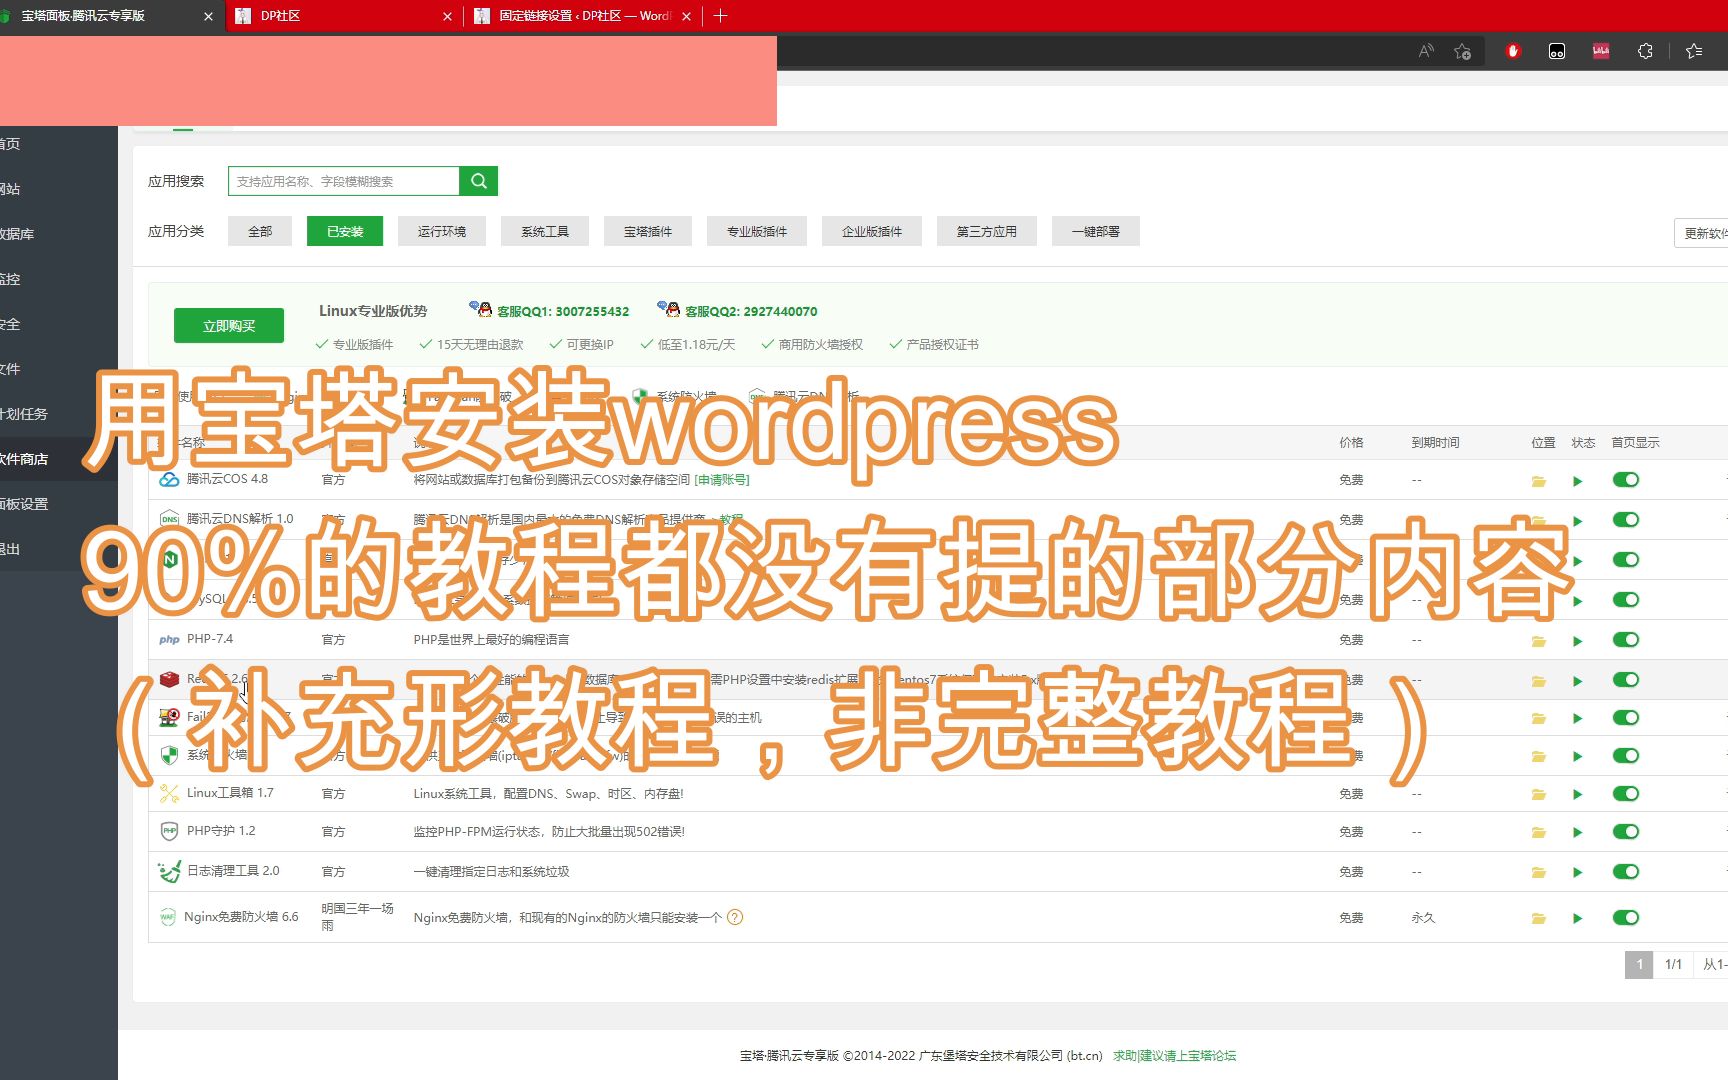Click the 价格 column header

[1351, 442]
